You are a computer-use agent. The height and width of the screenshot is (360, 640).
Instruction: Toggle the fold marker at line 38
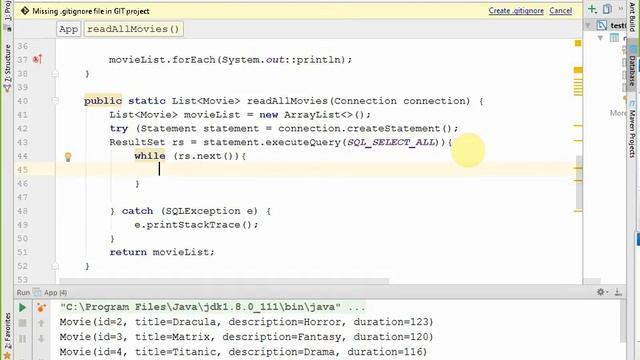(x=55, y=73)
